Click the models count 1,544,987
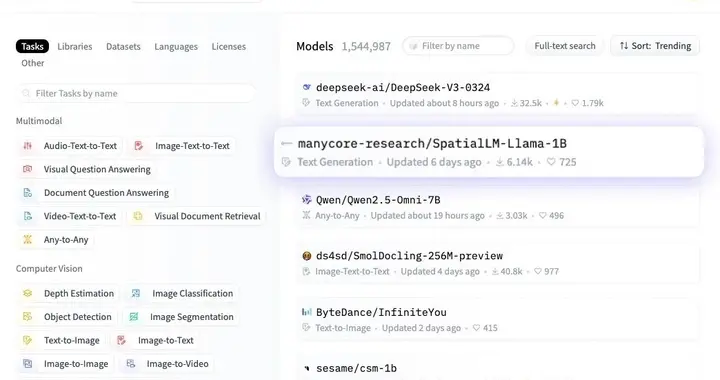Viewport: 720px width, 380px height. 366,46
